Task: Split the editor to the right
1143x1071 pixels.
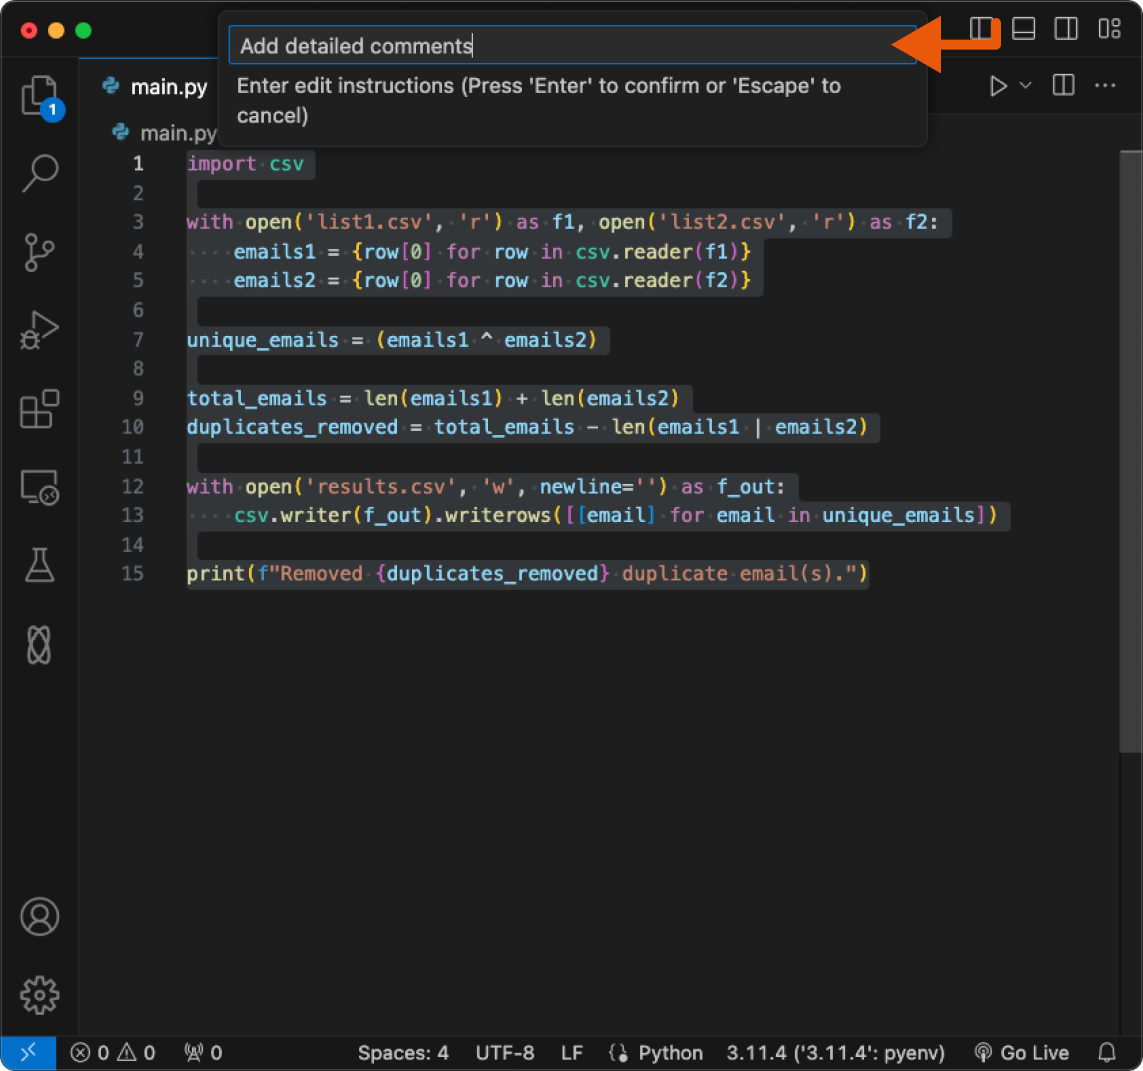Action: pyautogui.click(x=1064, y=85)
